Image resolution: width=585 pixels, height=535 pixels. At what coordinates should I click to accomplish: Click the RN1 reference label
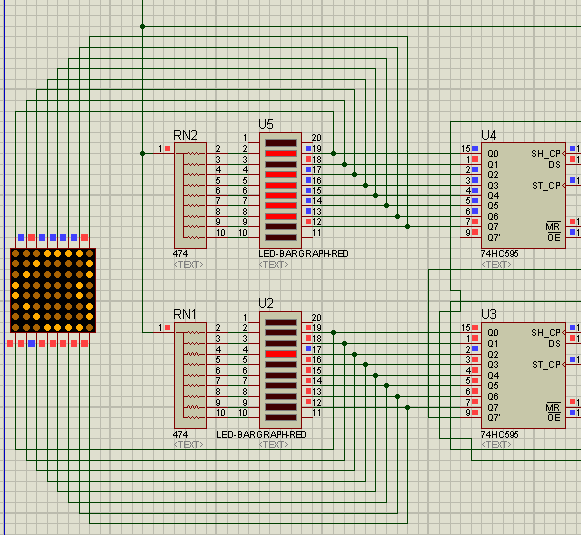185,314
